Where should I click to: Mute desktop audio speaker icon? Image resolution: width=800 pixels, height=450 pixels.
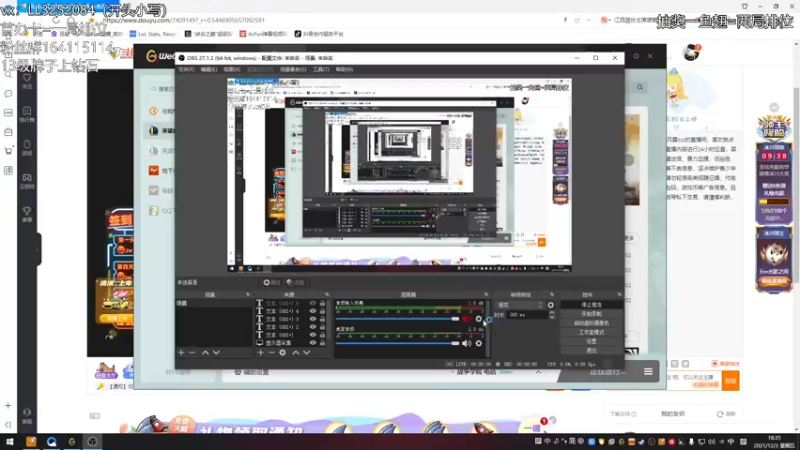(466, 344)
